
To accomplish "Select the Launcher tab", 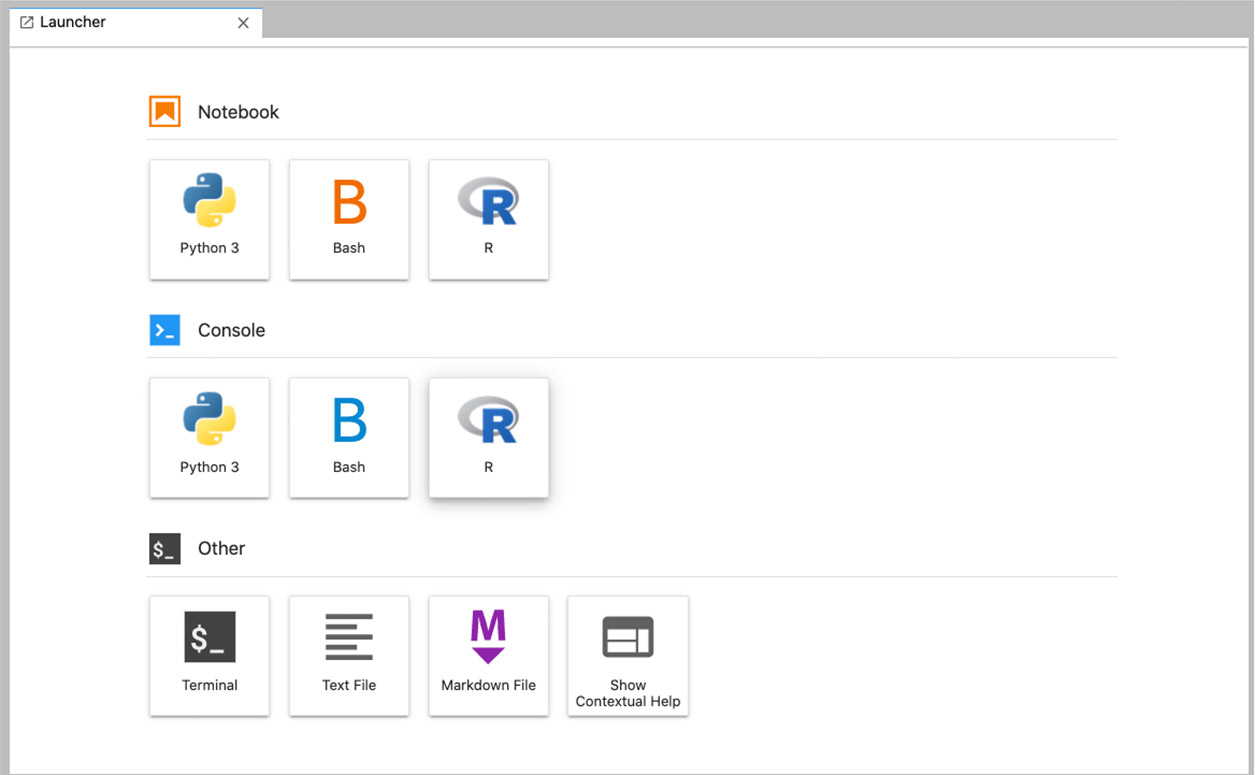I will [x=73, y=22].
